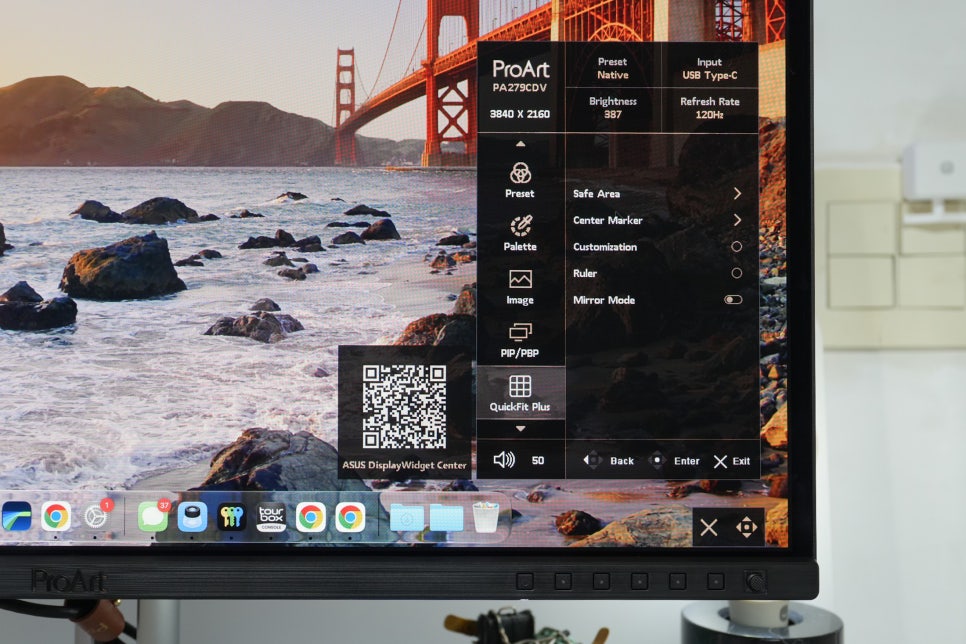Click the 3840 X 2160 resolution text

tap(520, 114)
